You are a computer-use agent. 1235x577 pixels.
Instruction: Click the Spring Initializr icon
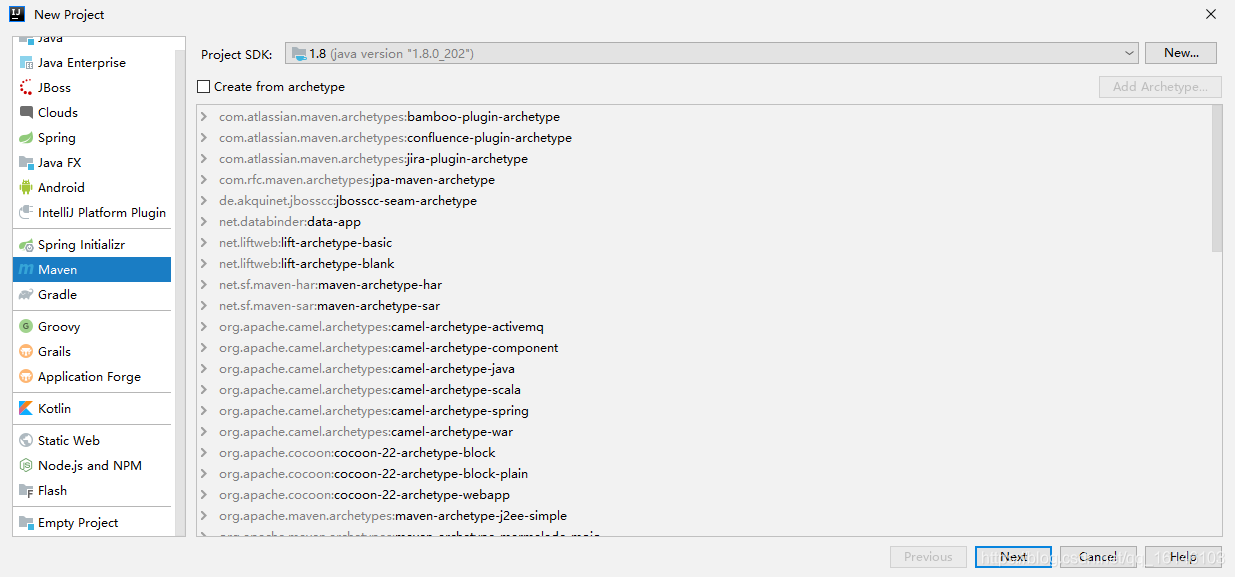pos(26,245)
